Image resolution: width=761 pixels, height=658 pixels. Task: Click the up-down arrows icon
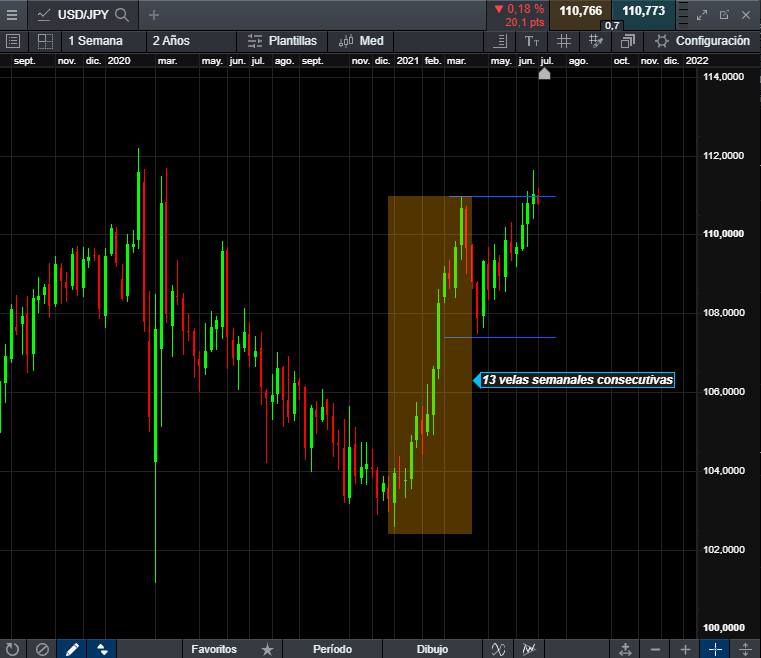[x=102, y=649]
